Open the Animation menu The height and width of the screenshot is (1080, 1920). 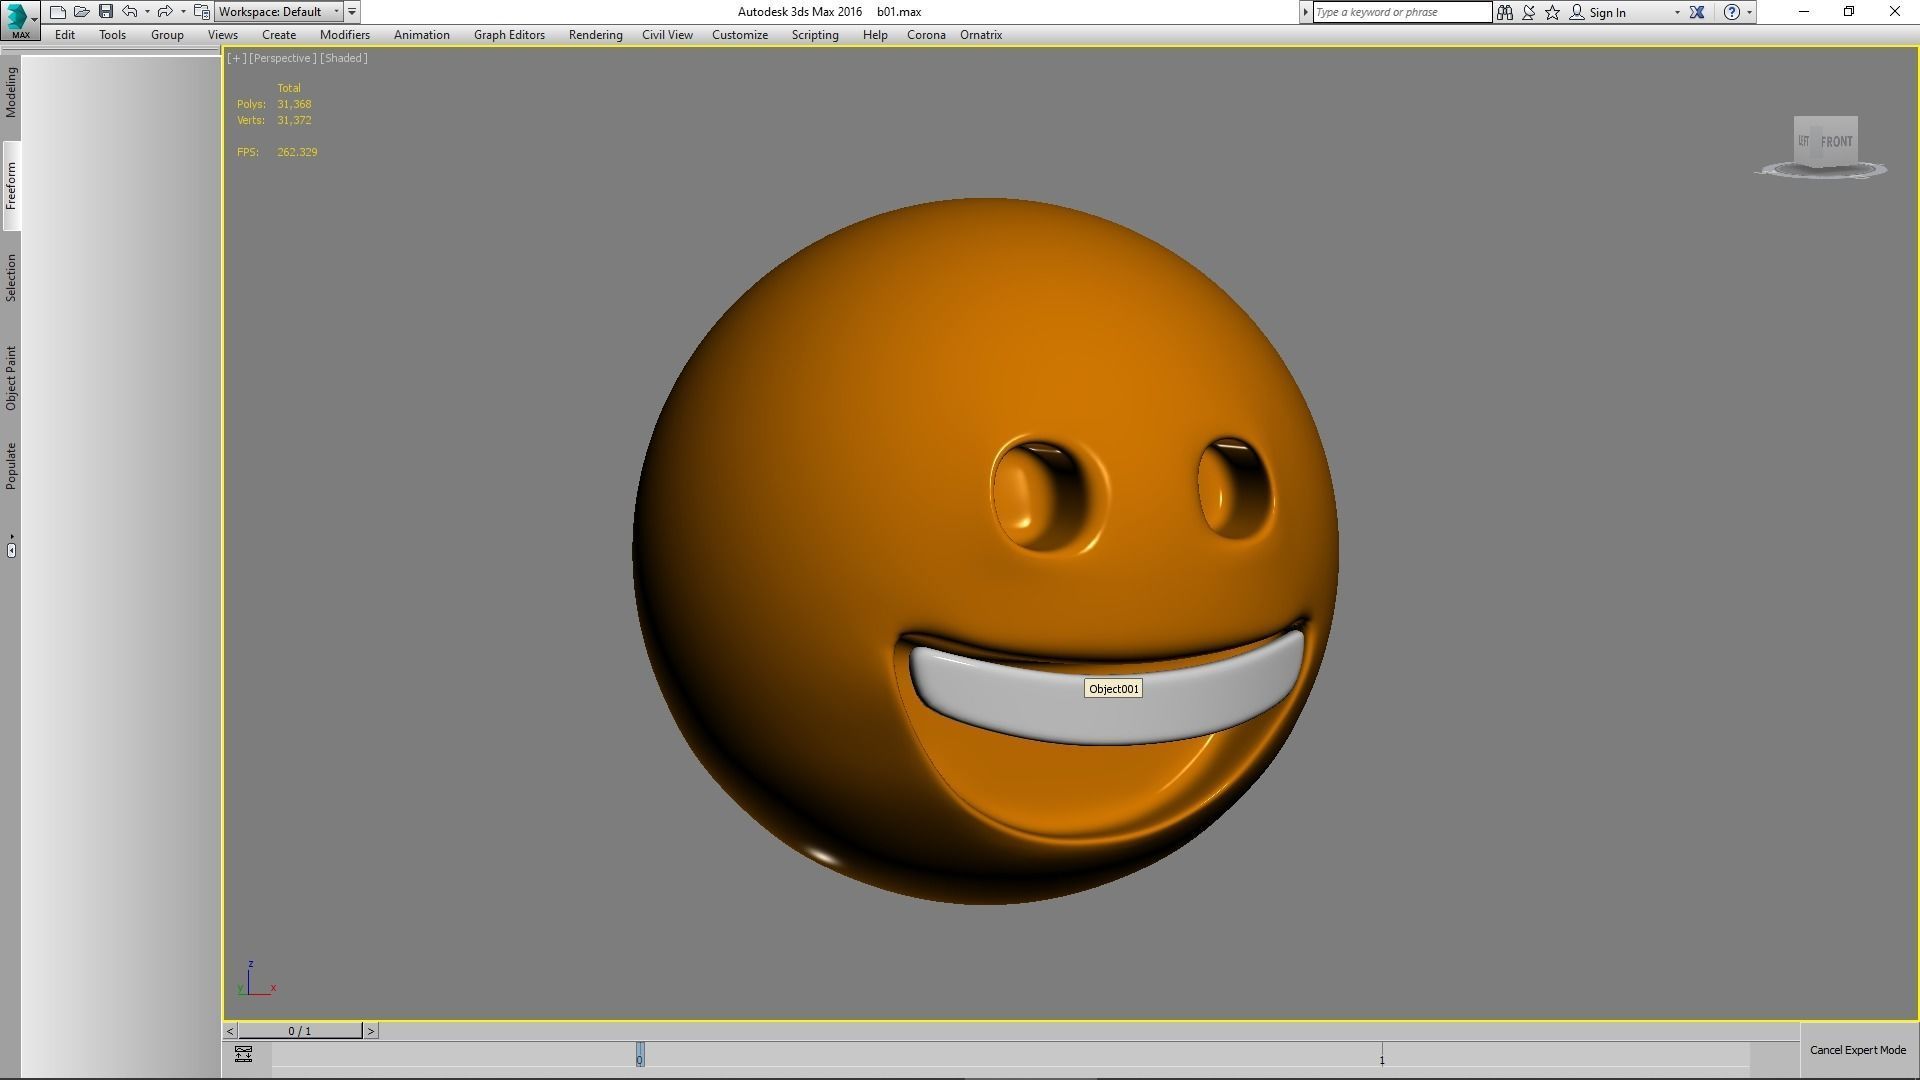coord(421,35)
